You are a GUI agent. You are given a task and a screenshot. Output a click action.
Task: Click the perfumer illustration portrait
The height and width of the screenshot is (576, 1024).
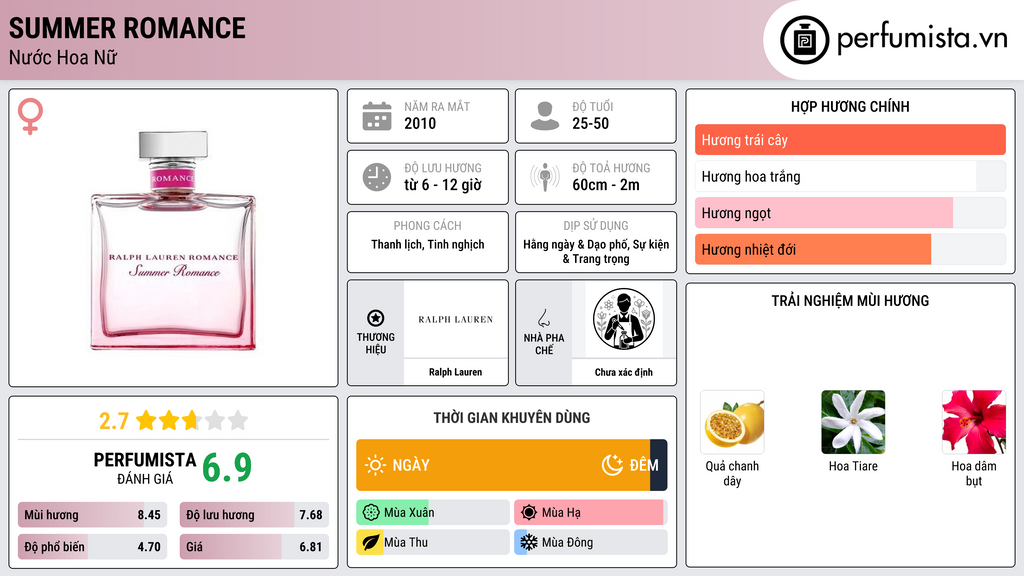(624, 319)
